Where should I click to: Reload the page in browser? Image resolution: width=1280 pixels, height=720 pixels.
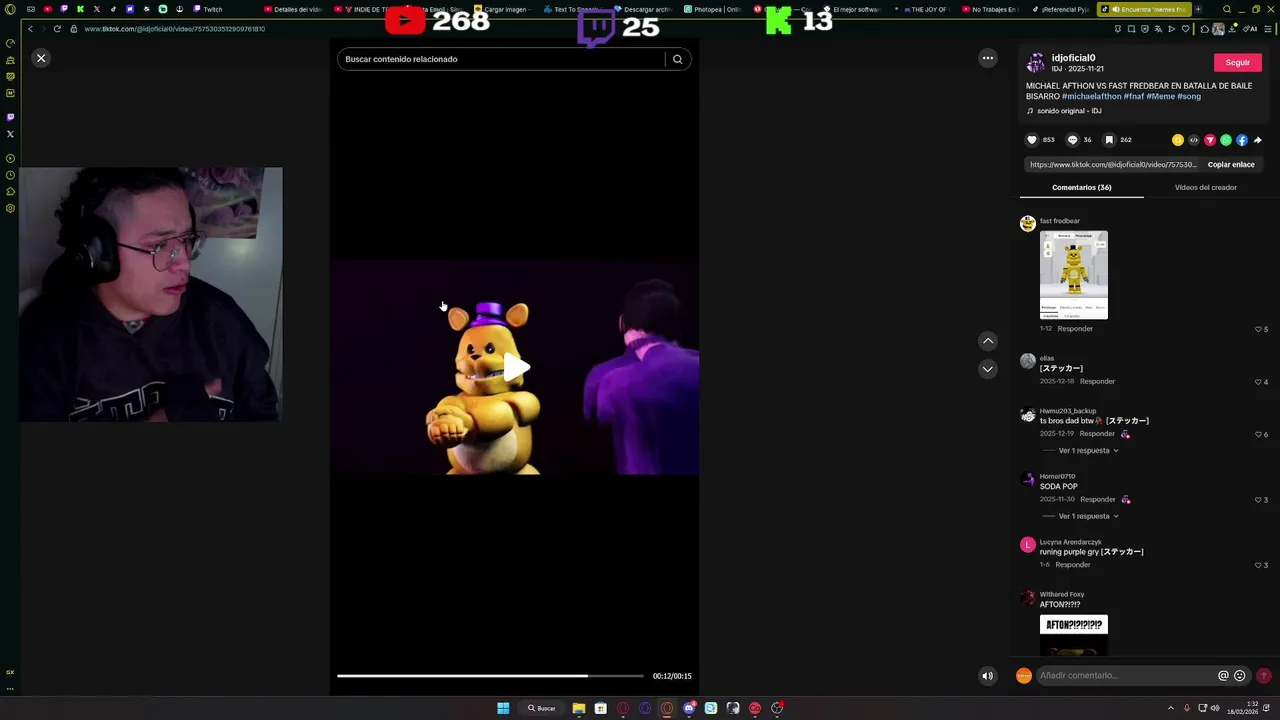point(57,29)
